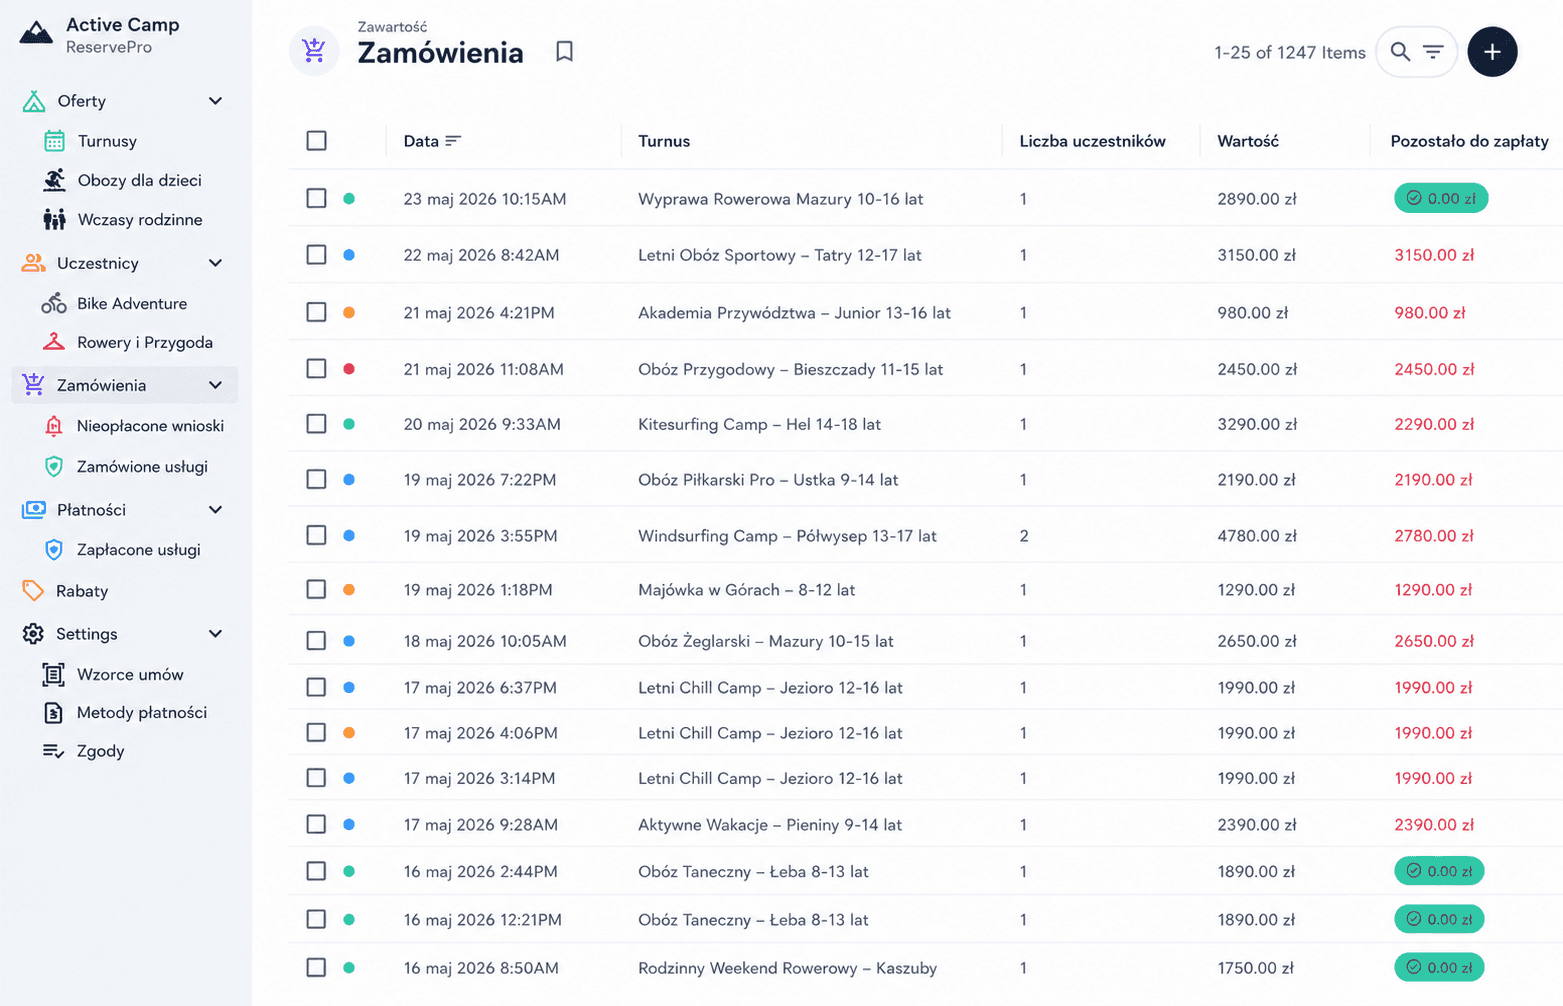1563x1006 pixels.
Task: Click the bookmark icon beside Zamówienia title
Action: point(564,51)
